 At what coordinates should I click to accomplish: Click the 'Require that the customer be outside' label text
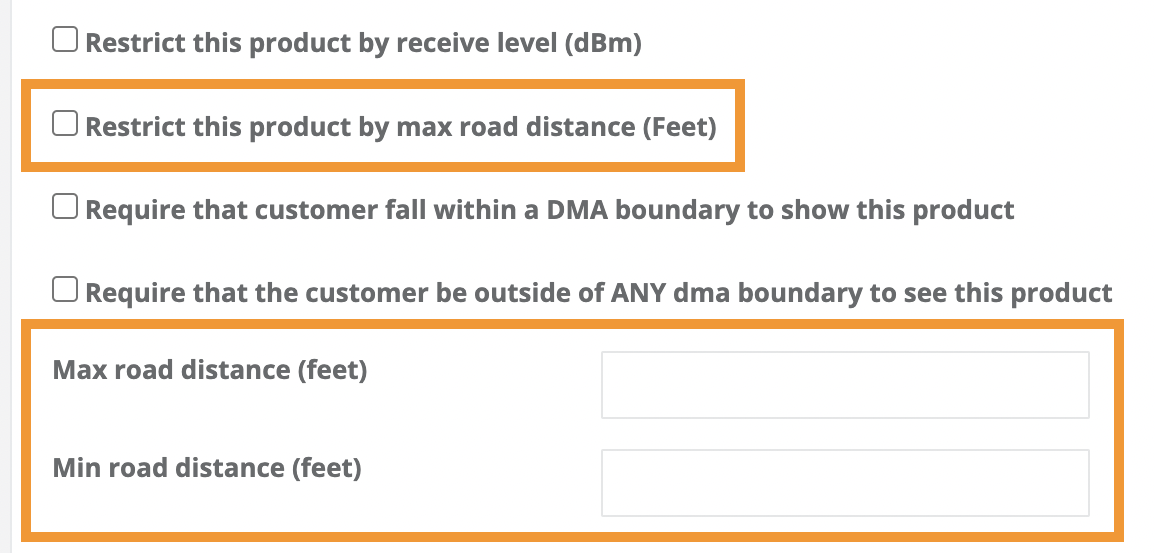598,293
